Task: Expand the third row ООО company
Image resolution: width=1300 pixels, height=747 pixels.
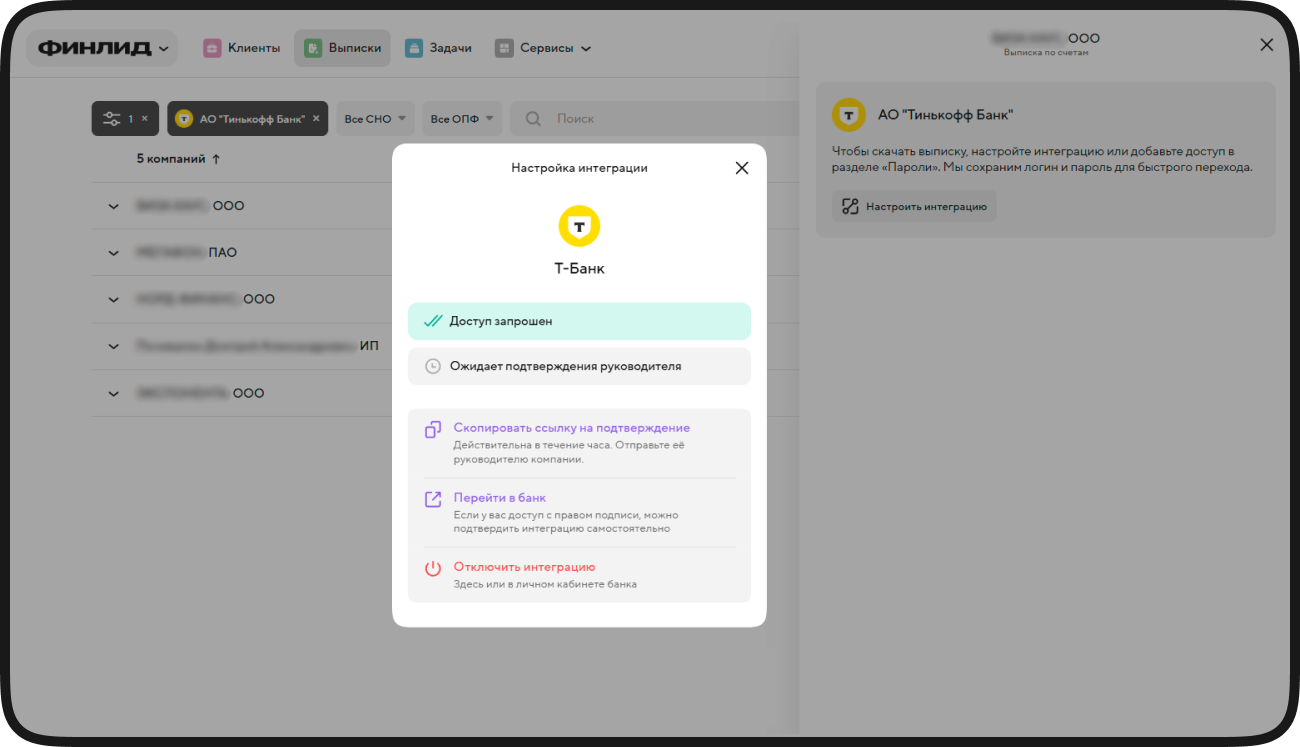Action: coord(114,299)
